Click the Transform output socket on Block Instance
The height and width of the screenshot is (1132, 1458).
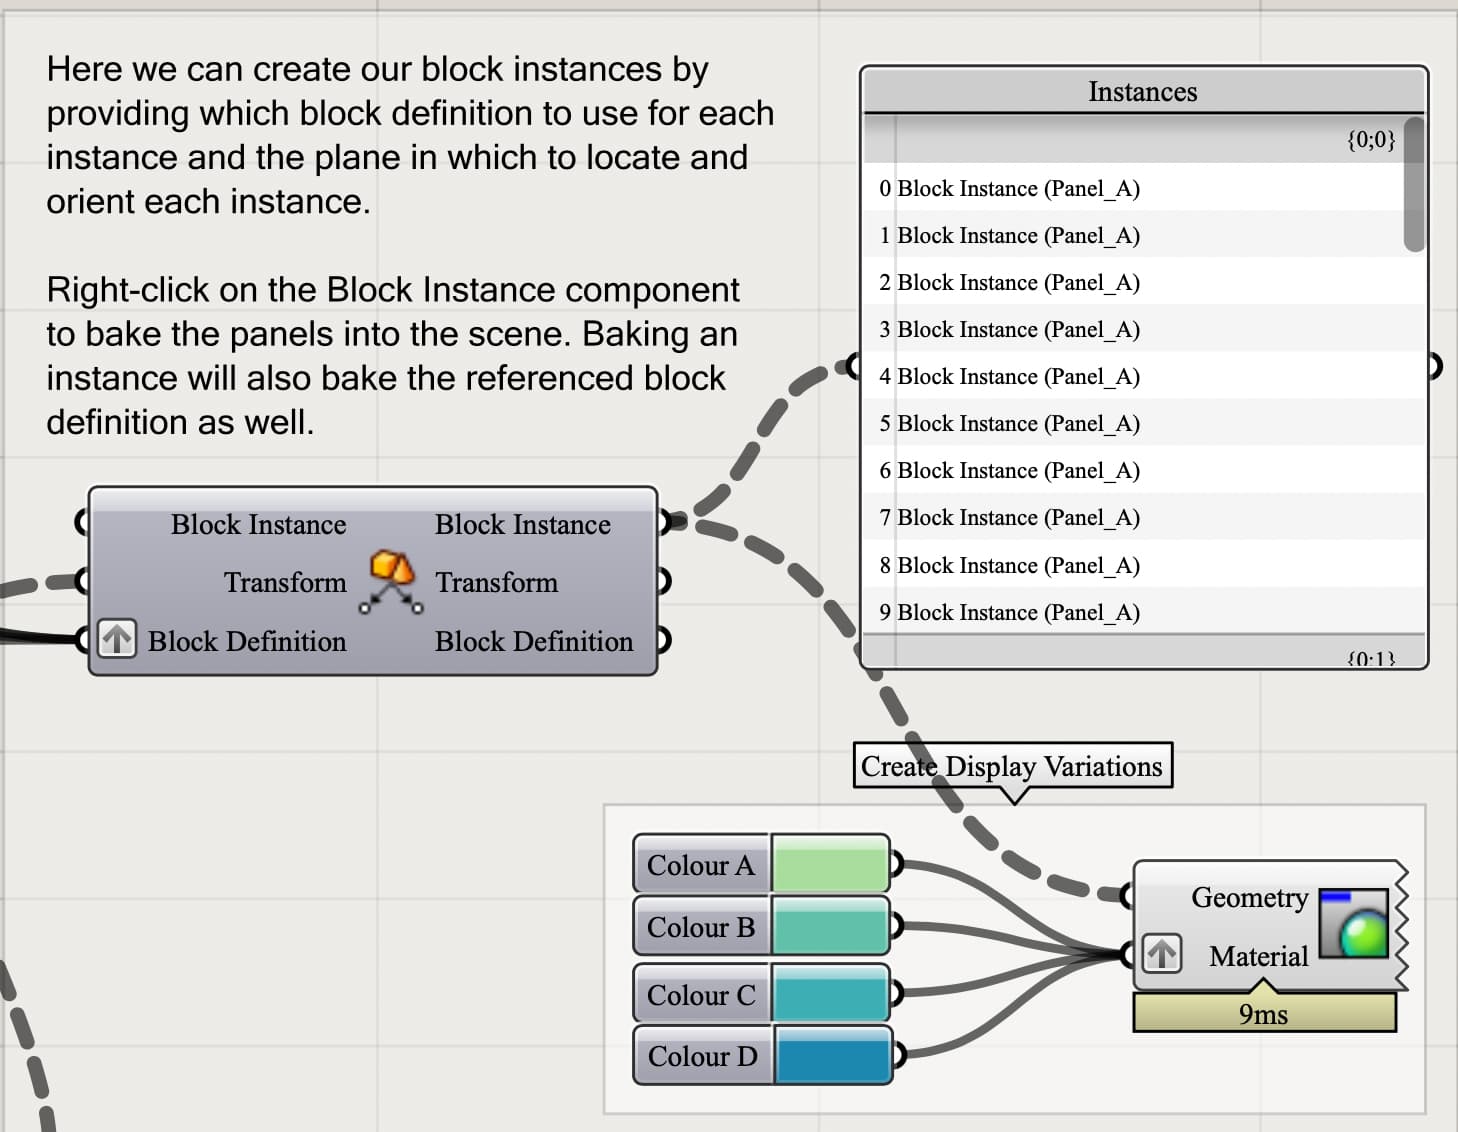coord(663,581)
